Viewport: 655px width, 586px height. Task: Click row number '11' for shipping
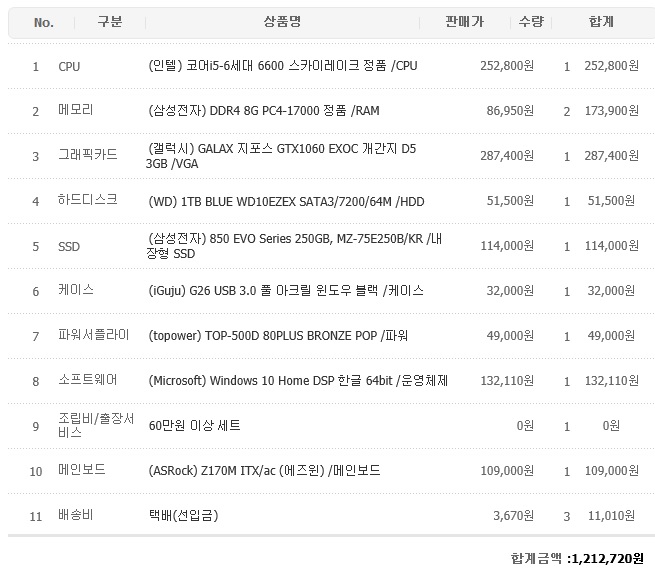(36, 517)
